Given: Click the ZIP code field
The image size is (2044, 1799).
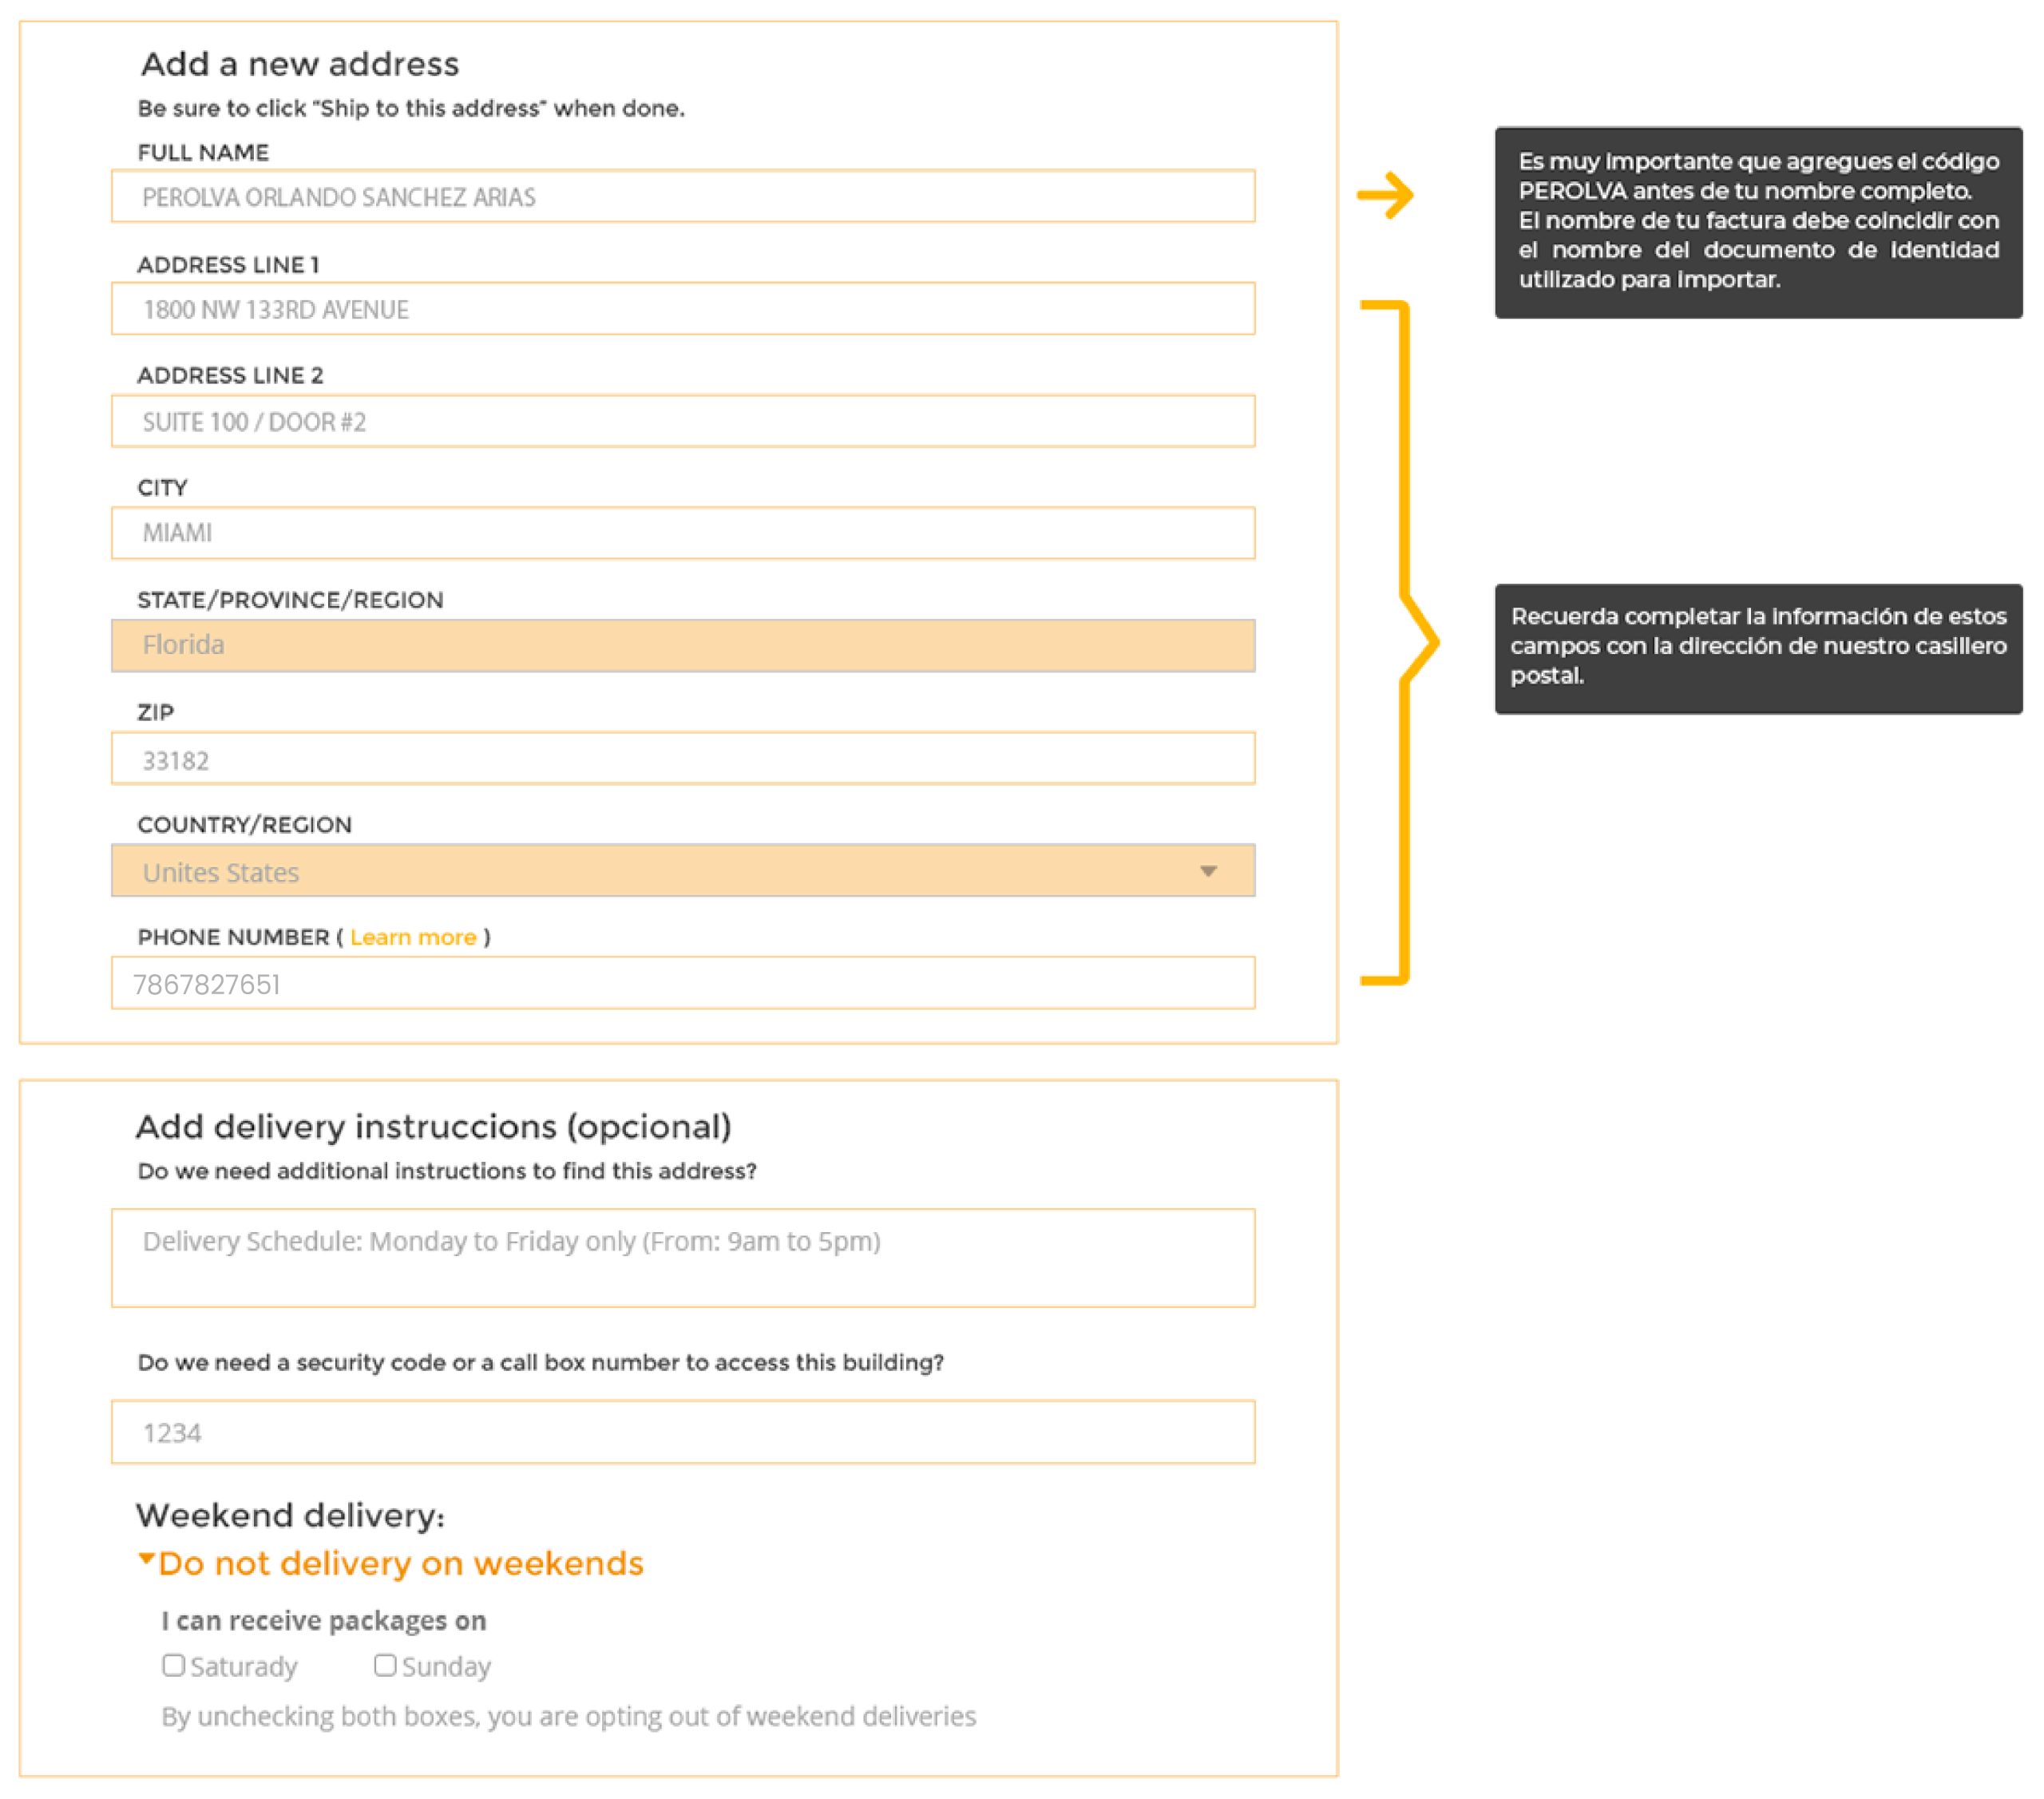Looking at the screenshot, I should point(683,758).
